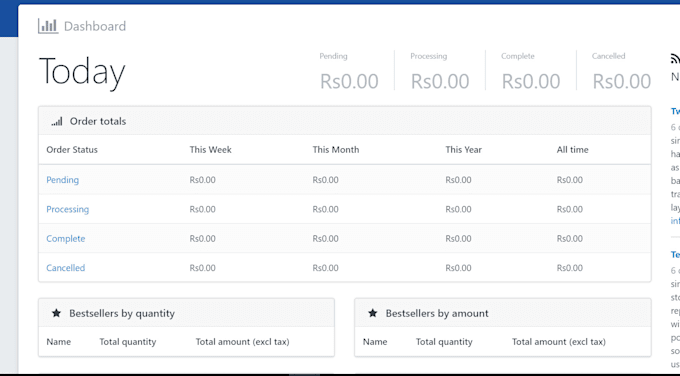
Task: Click the Bestsellers by amount panel title
Action: [437, 313]
